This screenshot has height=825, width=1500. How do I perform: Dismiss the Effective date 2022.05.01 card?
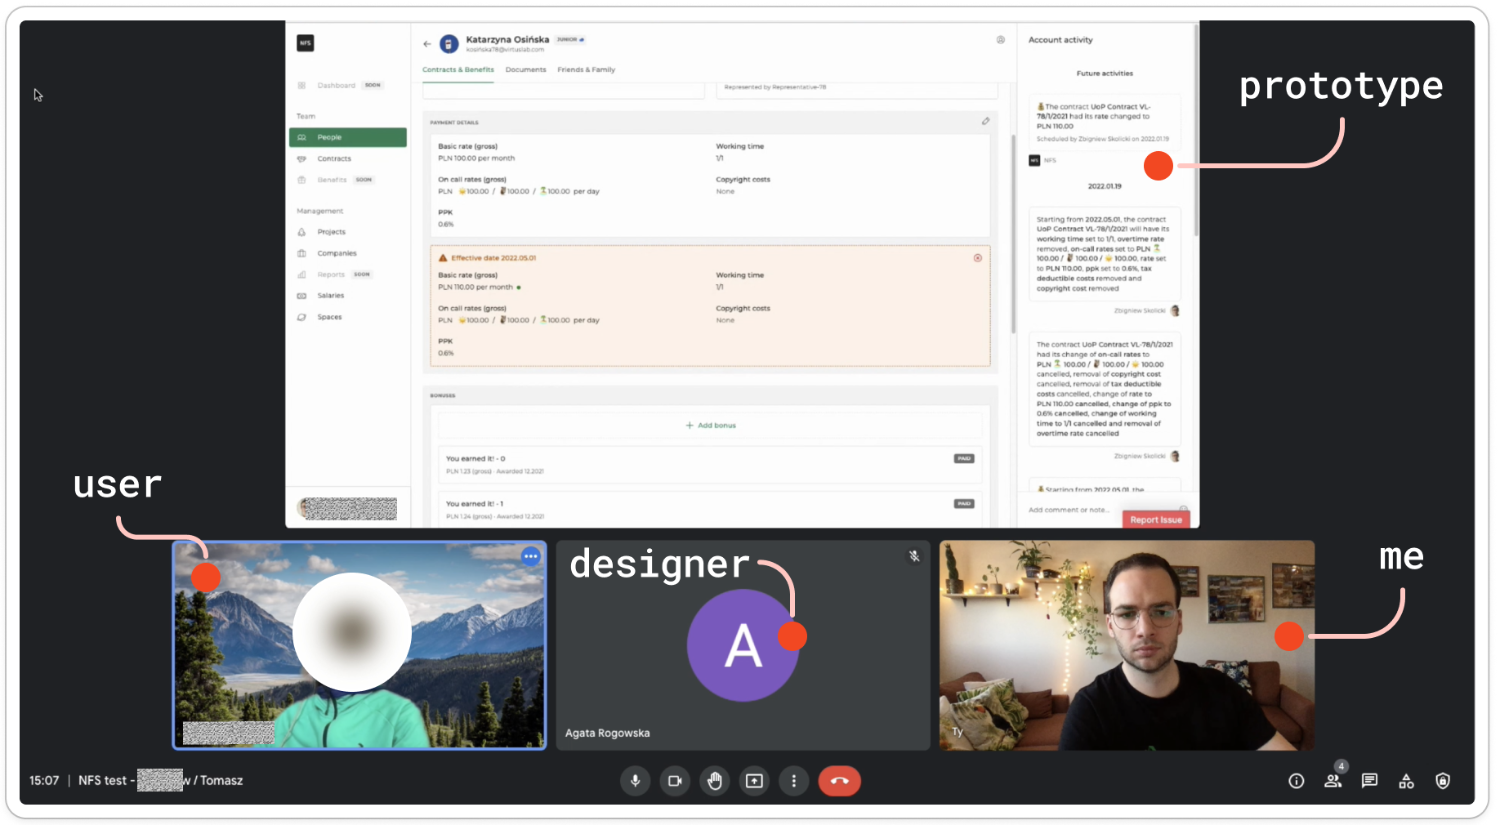coord(977,258)
